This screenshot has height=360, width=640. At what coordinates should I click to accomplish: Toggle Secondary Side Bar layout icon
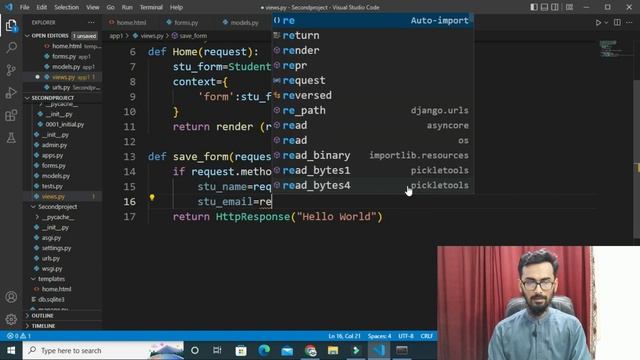[555, 7]
